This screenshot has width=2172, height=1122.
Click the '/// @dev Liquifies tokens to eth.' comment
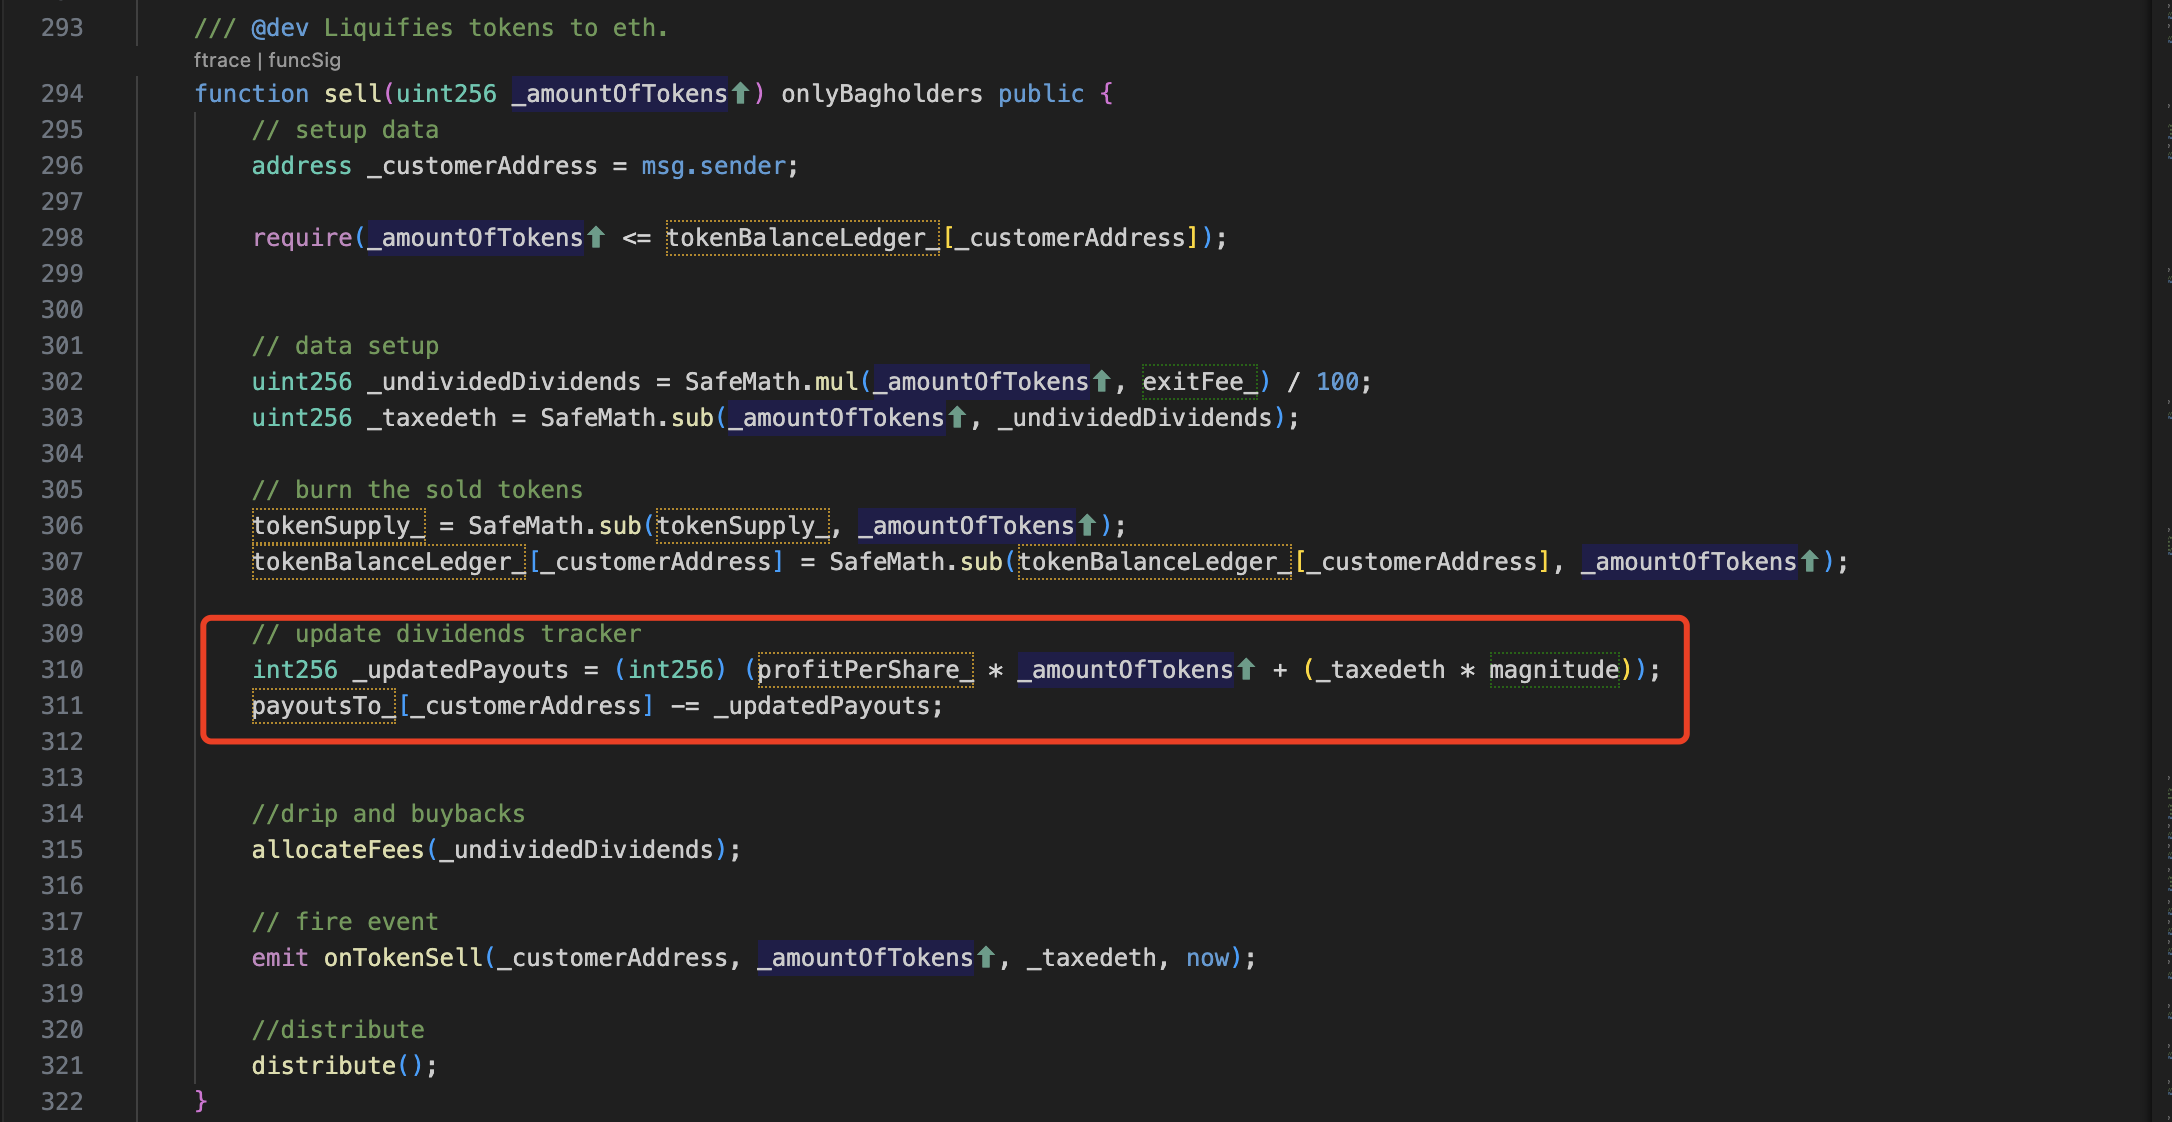tap(431, 28)
